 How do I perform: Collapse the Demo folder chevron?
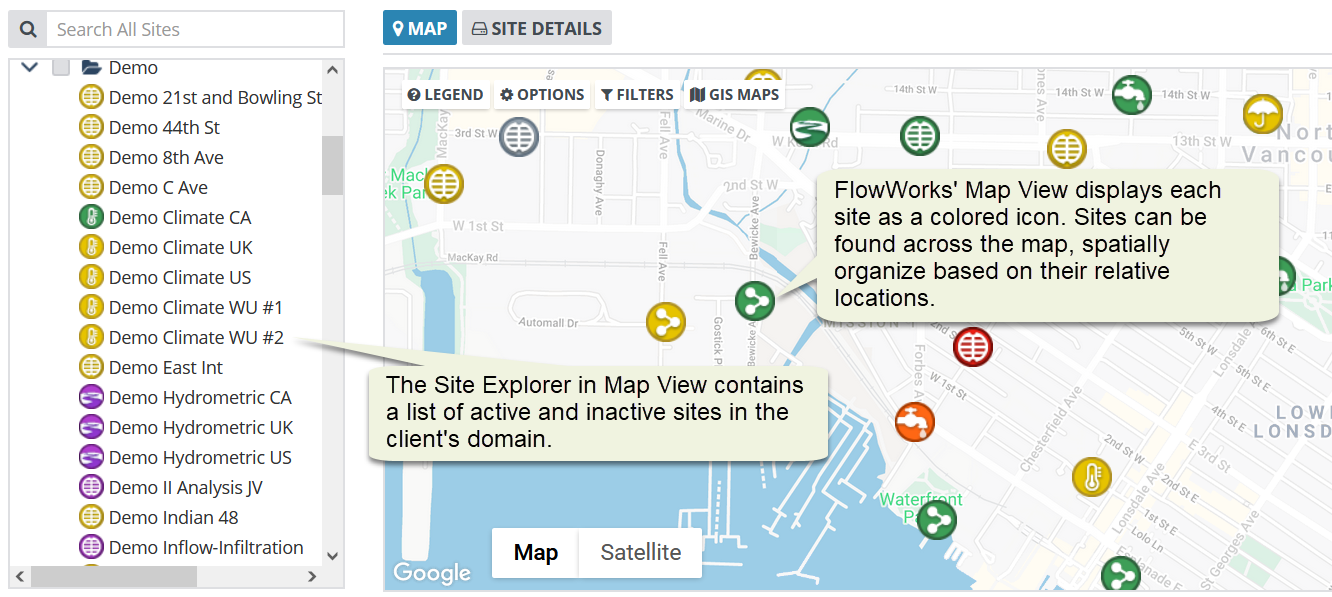[x=29, y=67]
